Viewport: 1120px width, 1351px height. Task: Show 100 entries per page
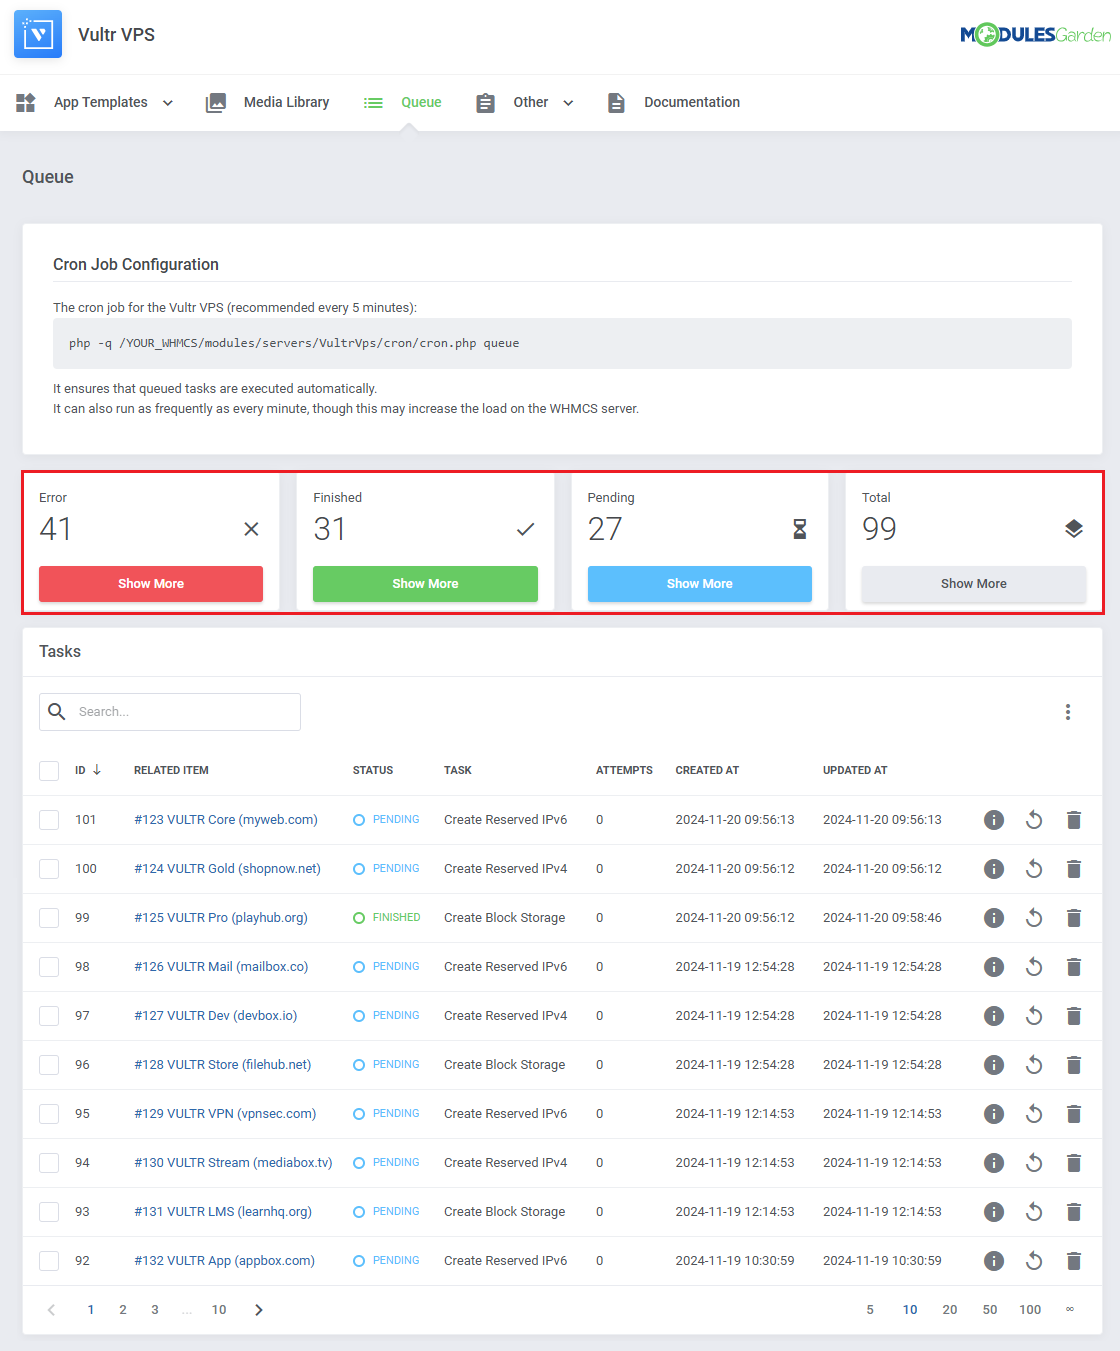coord(1030,1310)
